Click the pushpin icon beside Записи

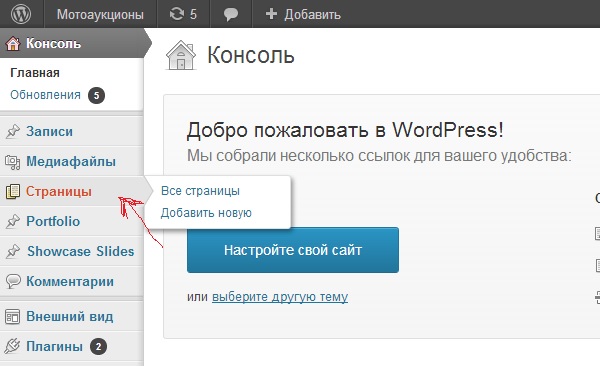(13, 131)
